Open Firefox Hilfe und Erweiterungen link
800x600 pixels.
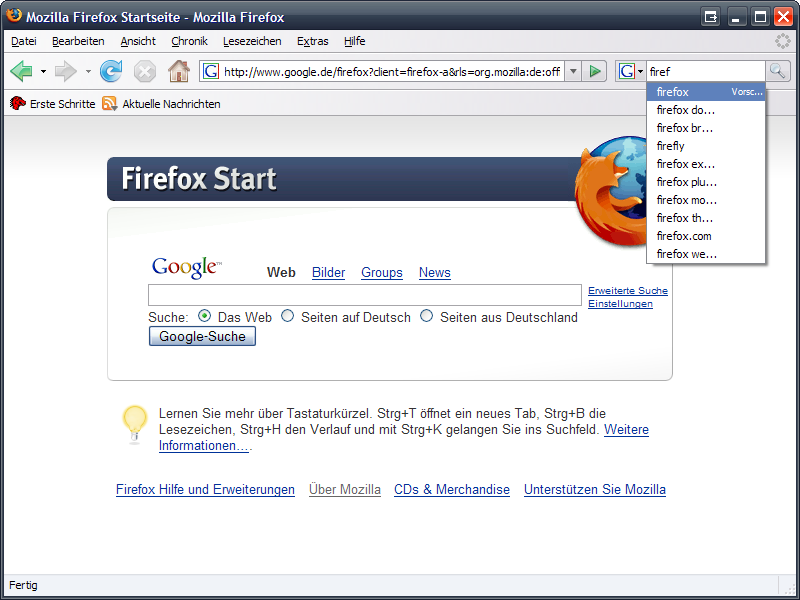point(205,489)
